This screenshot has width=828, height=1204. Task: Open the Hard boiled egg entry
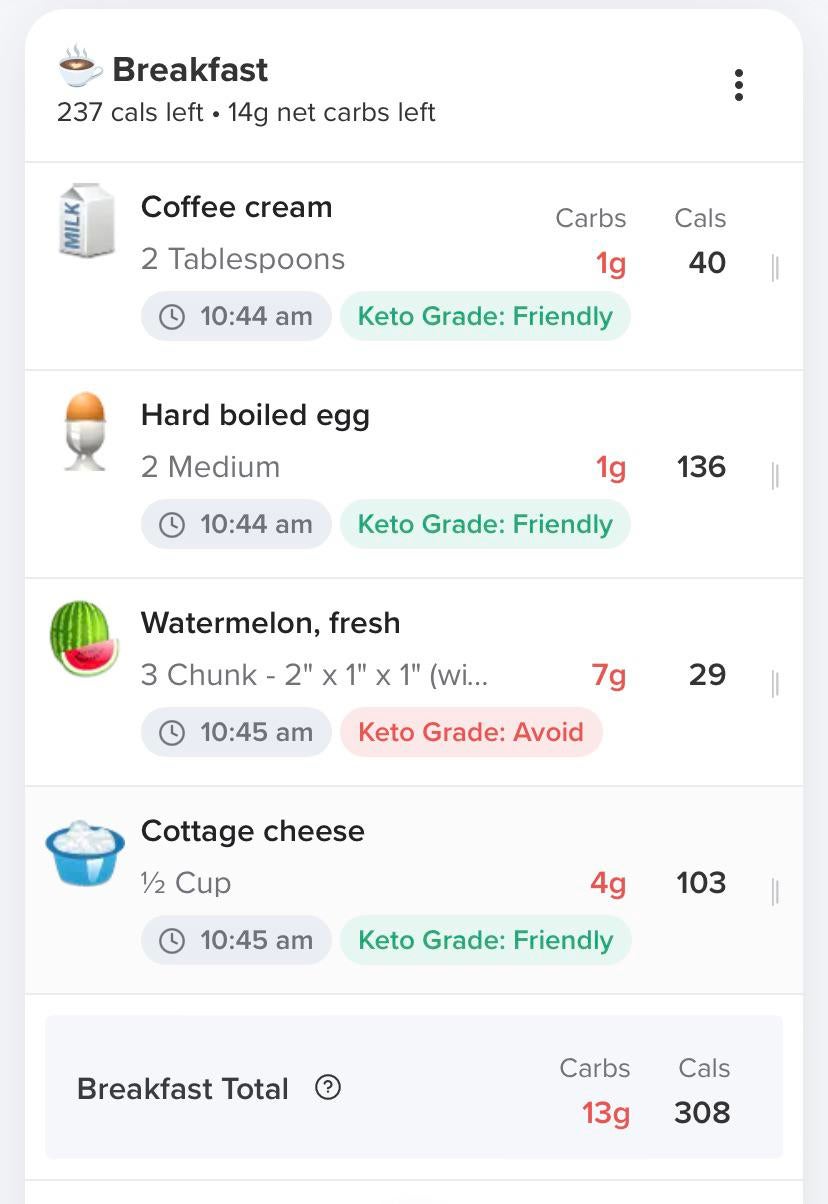[256, 416]
